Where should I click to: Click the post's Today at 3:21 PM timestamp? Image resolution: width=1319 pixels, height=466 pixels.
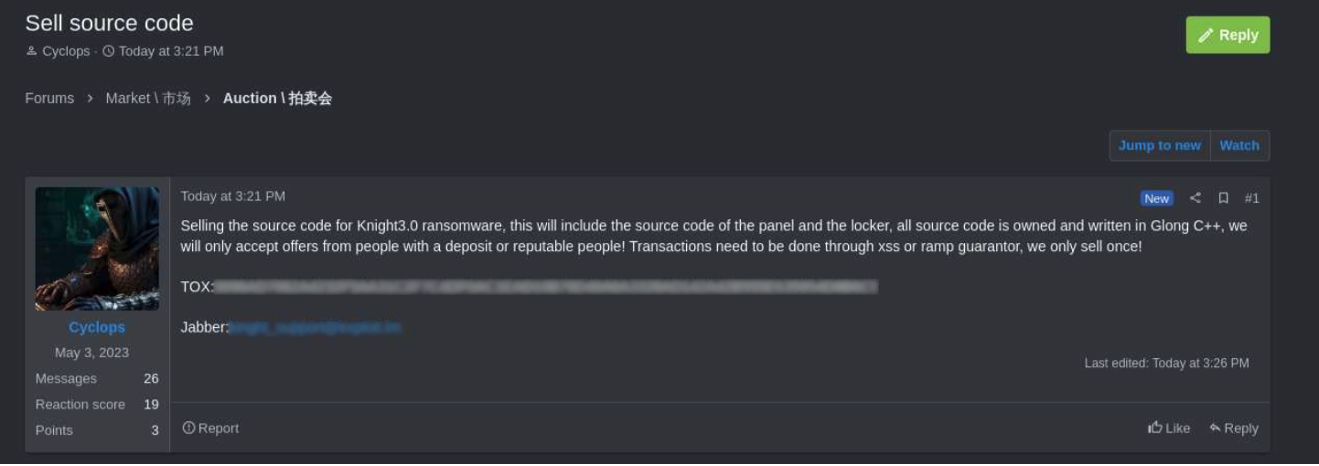click(x=233, y=196)
